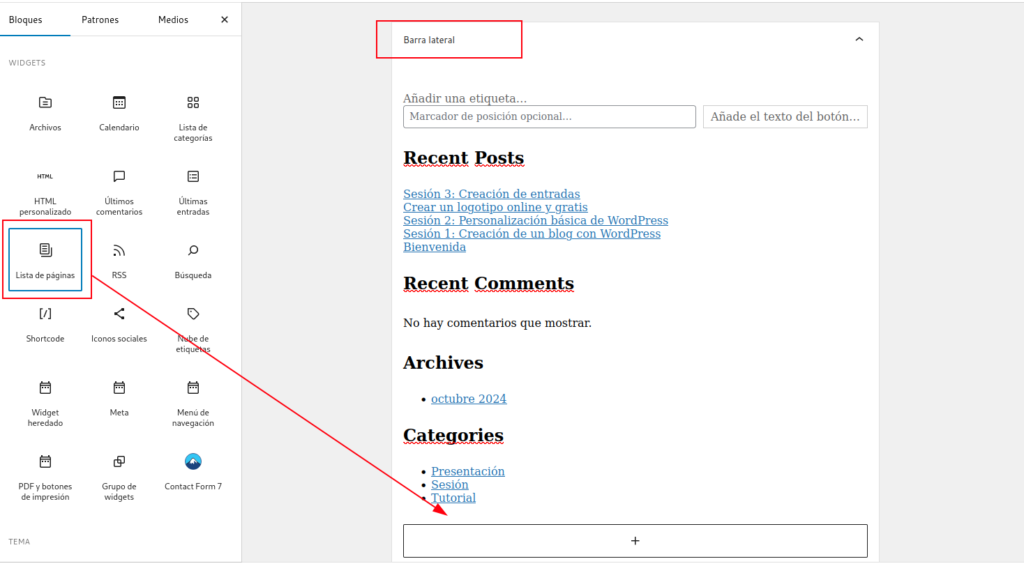Add the Búsqueda search block
Viewport: 1024px width, 566px height.
pyautogui.click(x=193, y=260)
